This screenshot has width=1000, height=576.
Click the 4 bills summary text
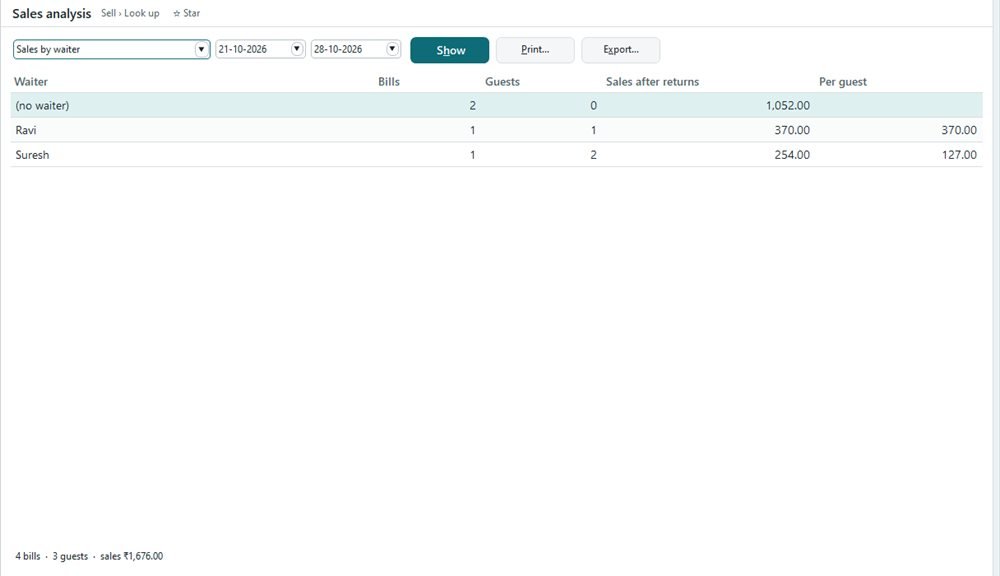pos(27,556)
